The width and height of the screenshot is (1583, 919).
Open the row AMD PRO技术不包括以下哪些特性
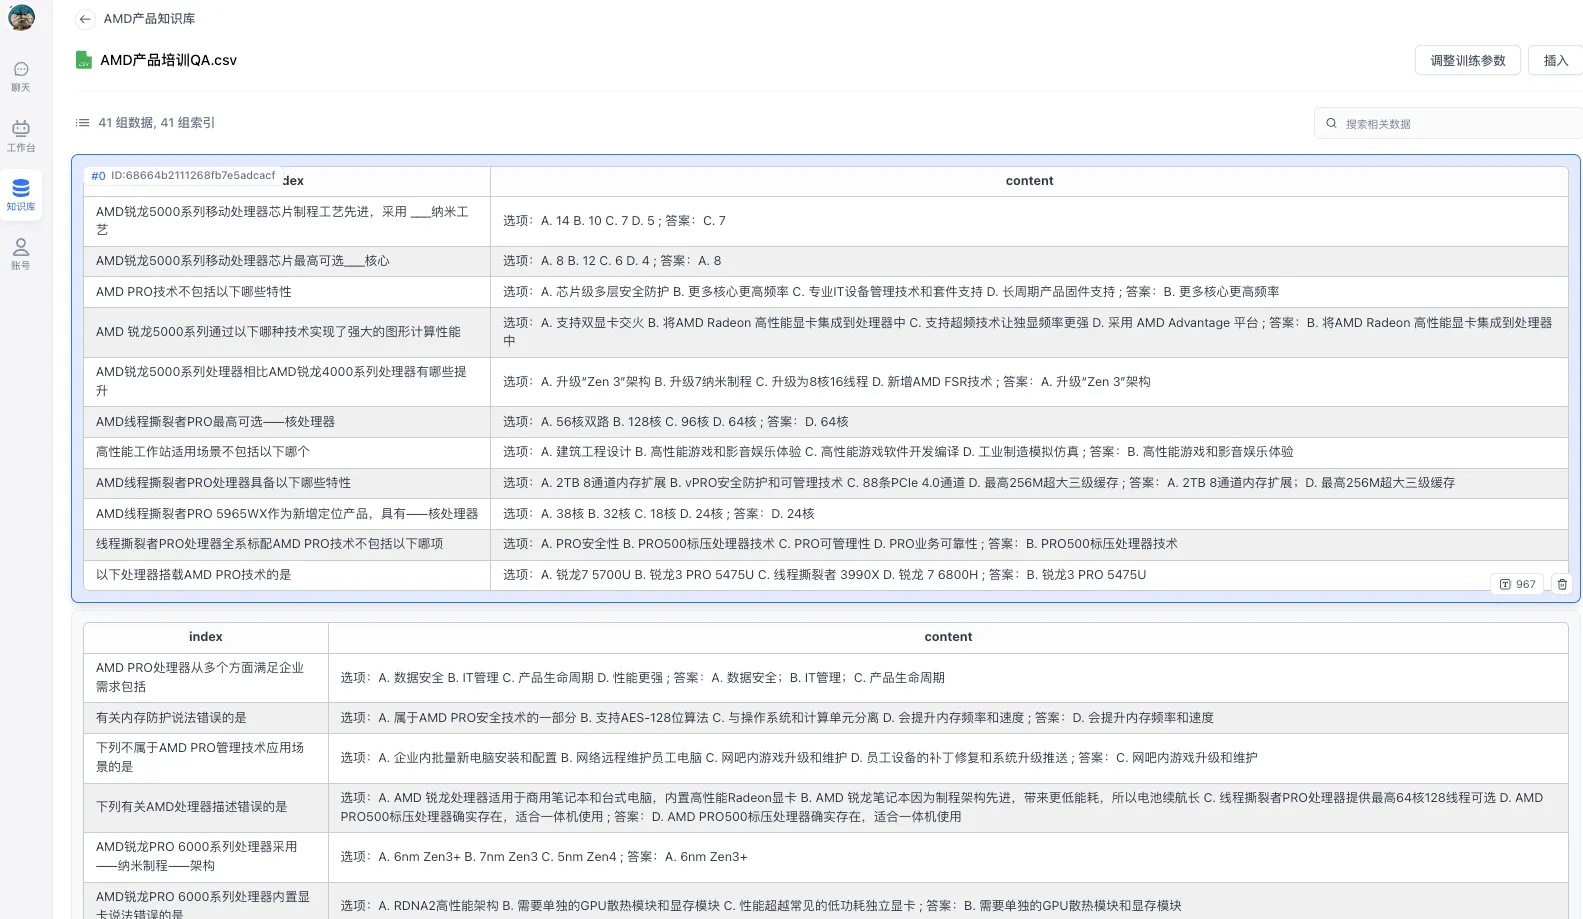point(194,292)
